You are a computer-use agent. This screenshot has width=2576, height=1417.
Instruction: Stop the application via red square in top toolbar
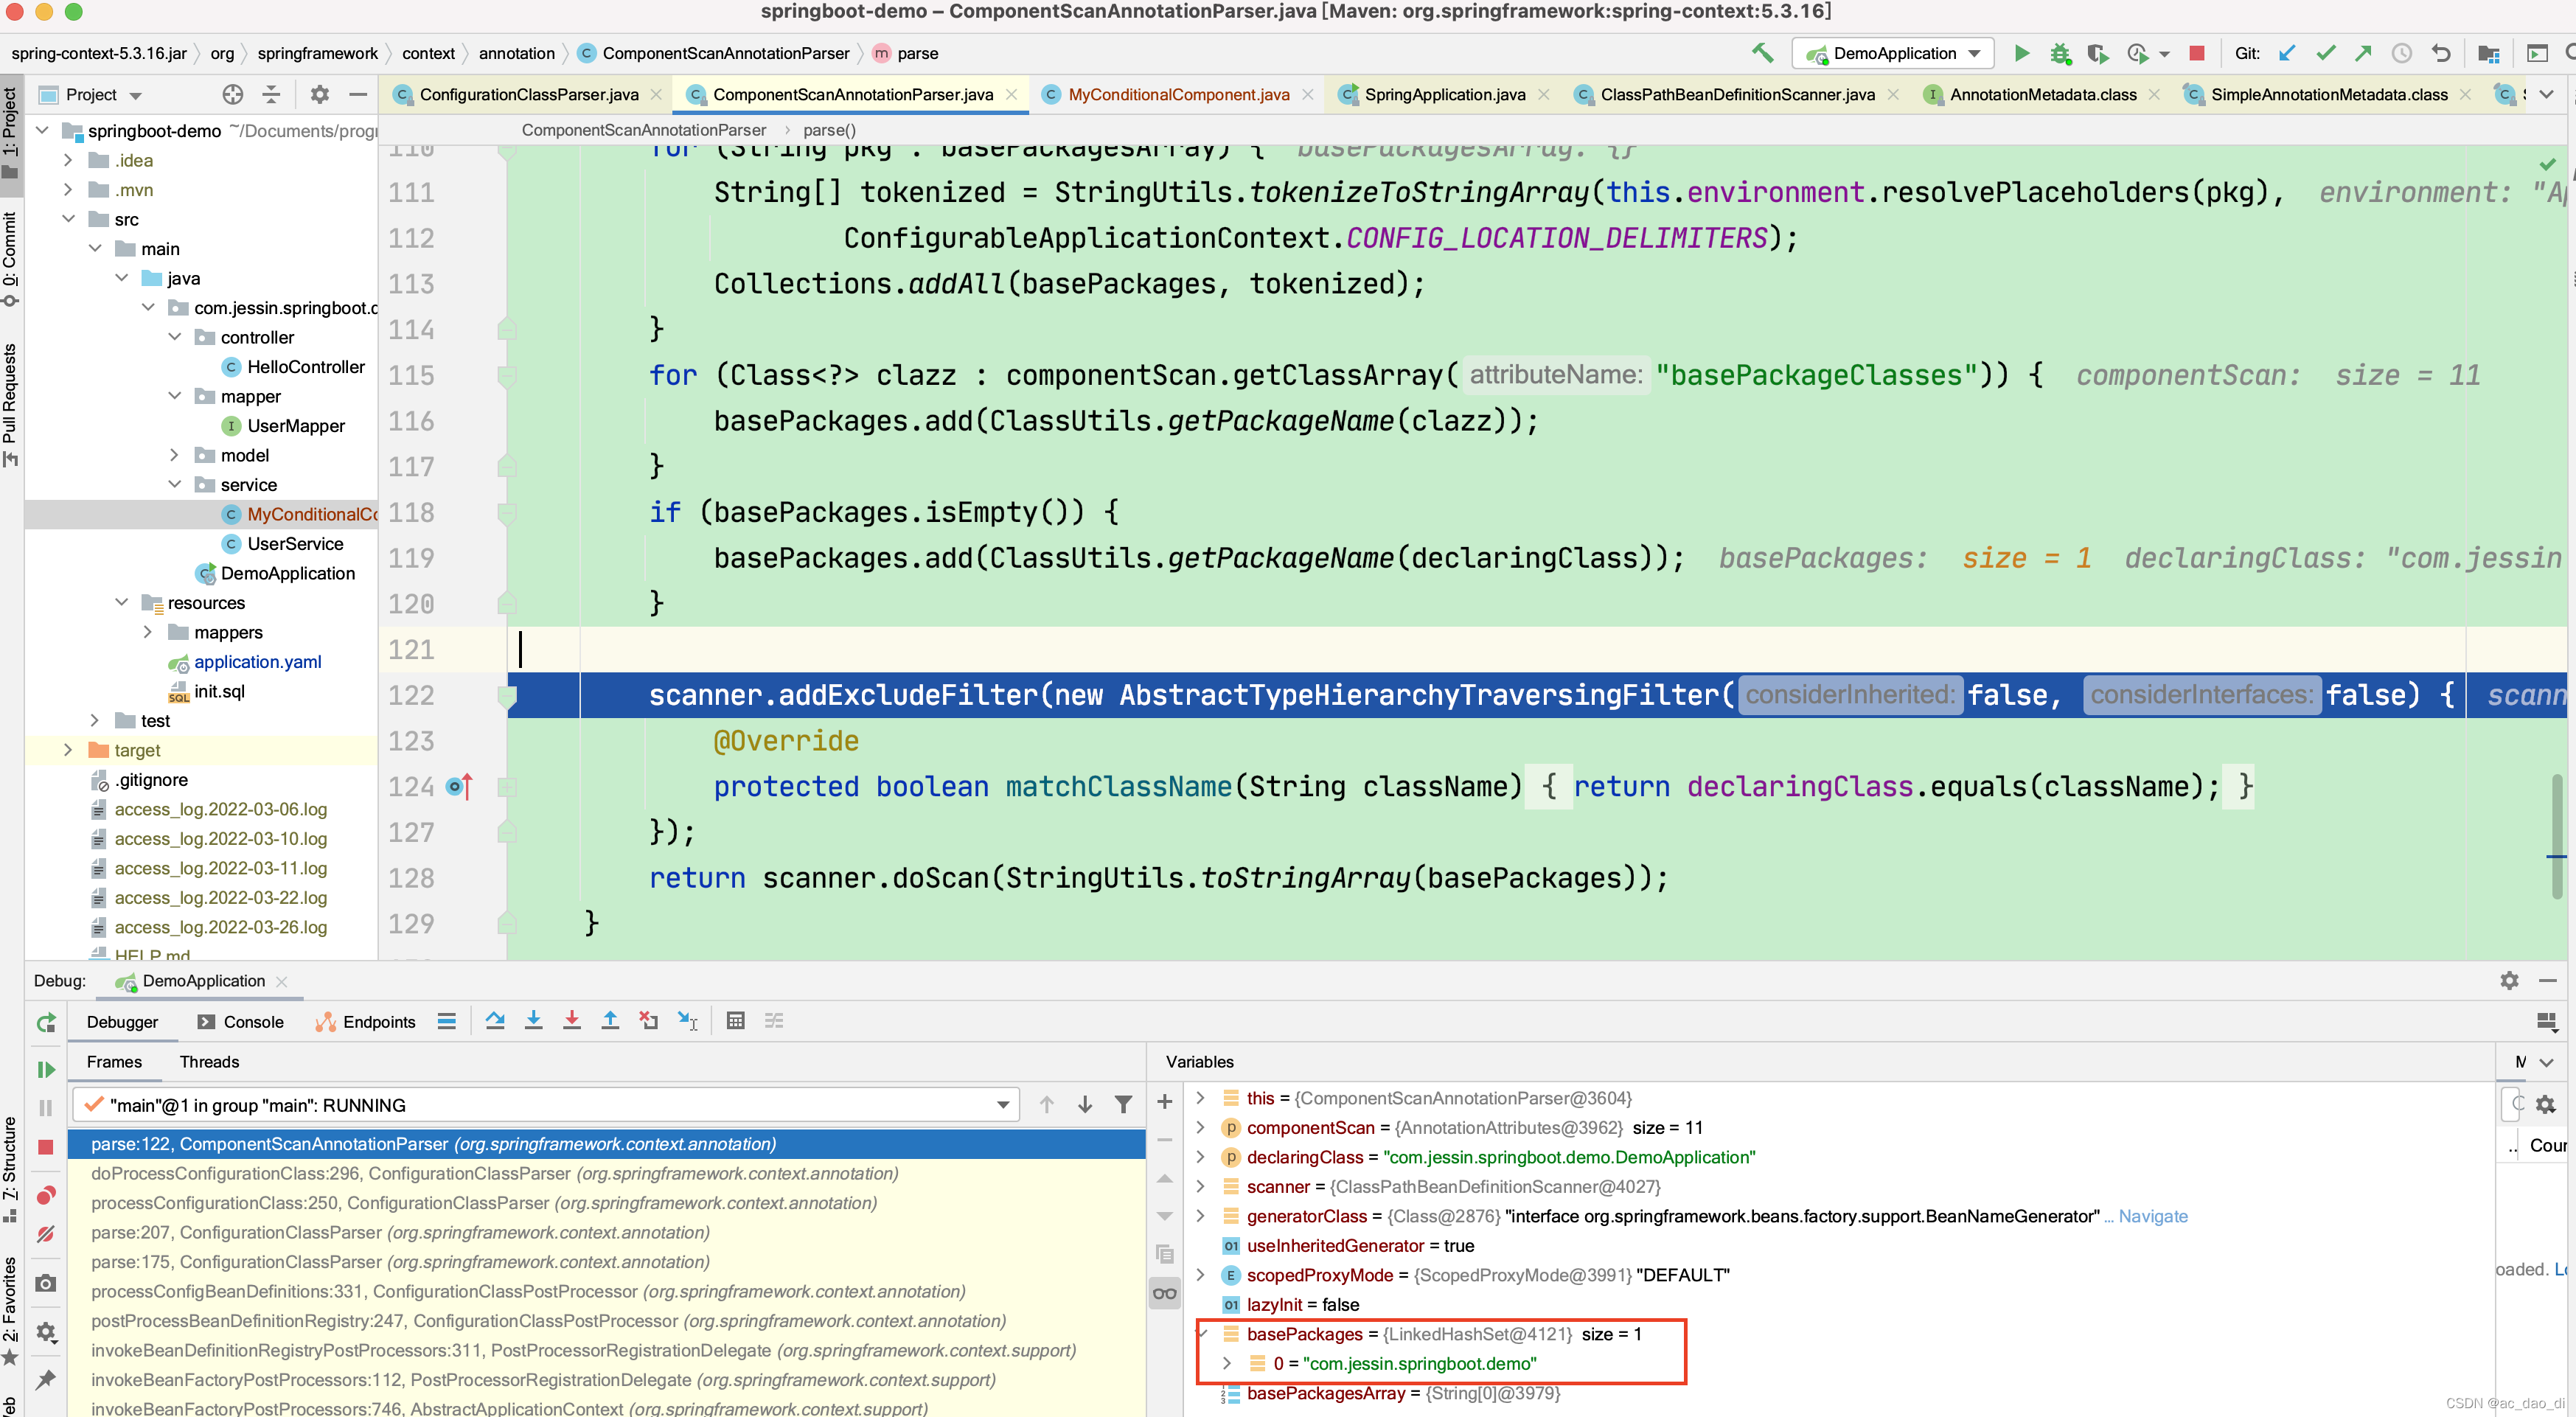pos(2196,53)
